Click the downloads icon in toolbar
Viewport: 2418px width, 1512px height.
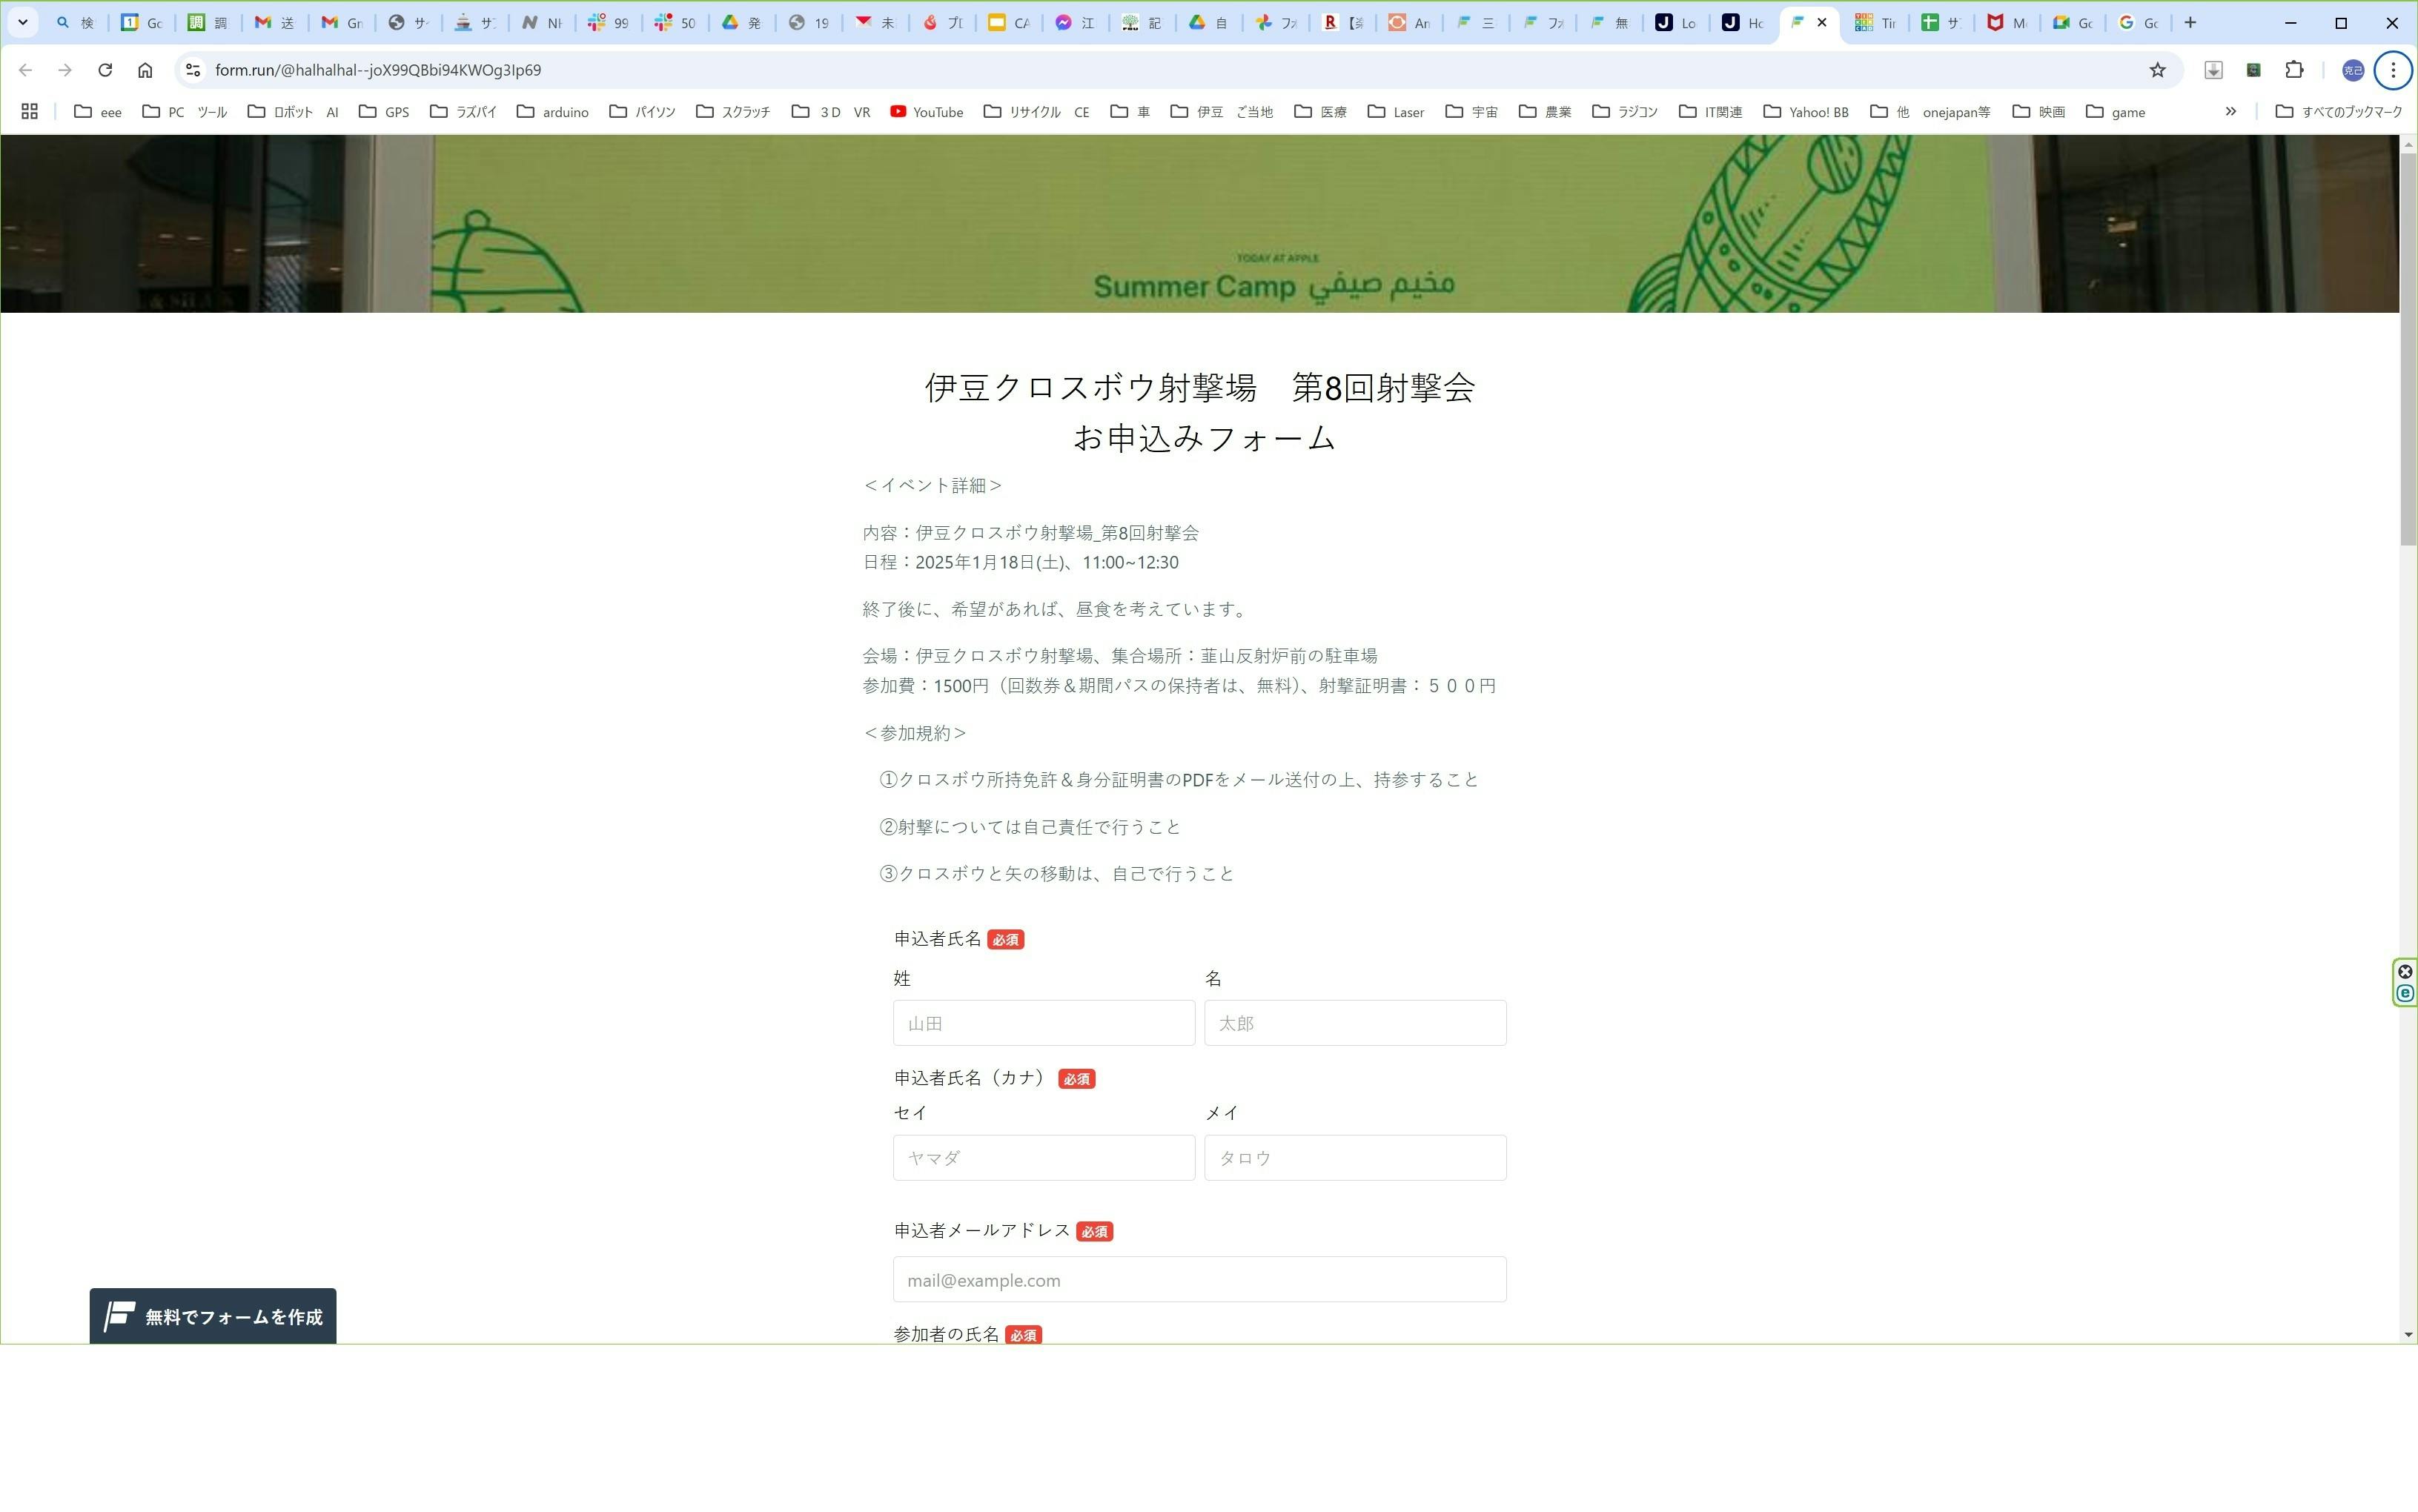coord(2213,70)
